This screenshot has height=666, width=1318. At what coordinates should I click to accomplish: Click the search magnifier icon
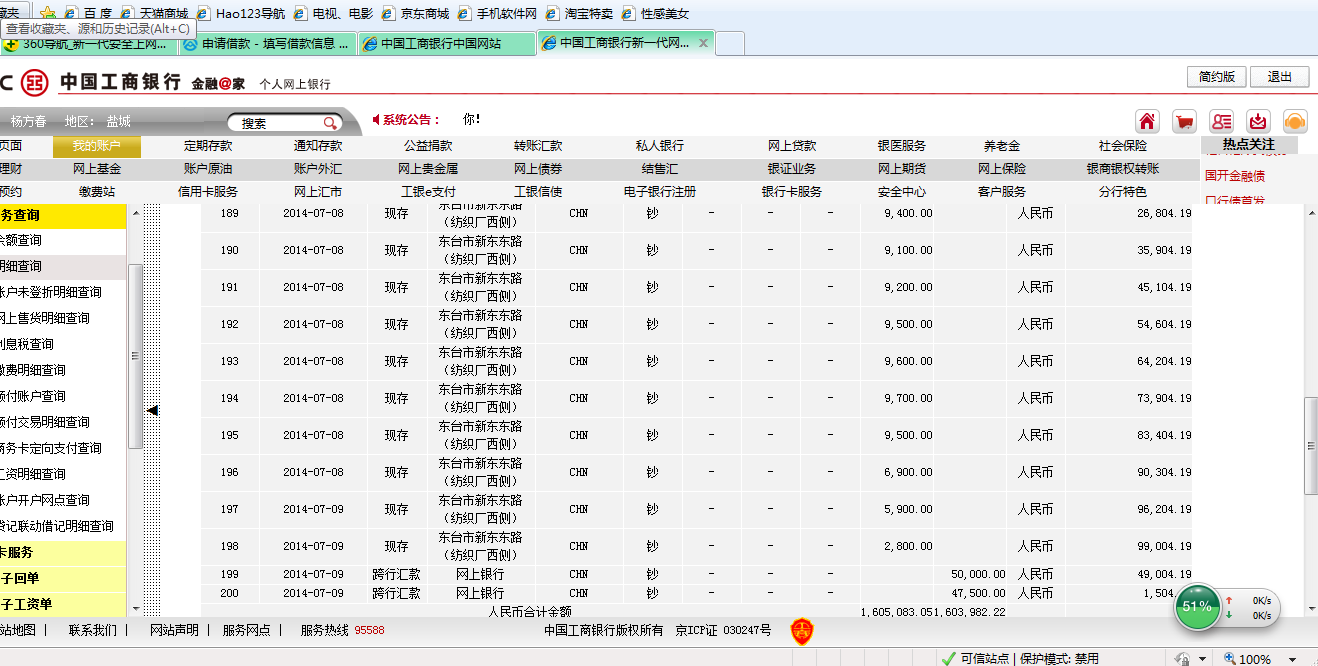click(x=329, y=123)
